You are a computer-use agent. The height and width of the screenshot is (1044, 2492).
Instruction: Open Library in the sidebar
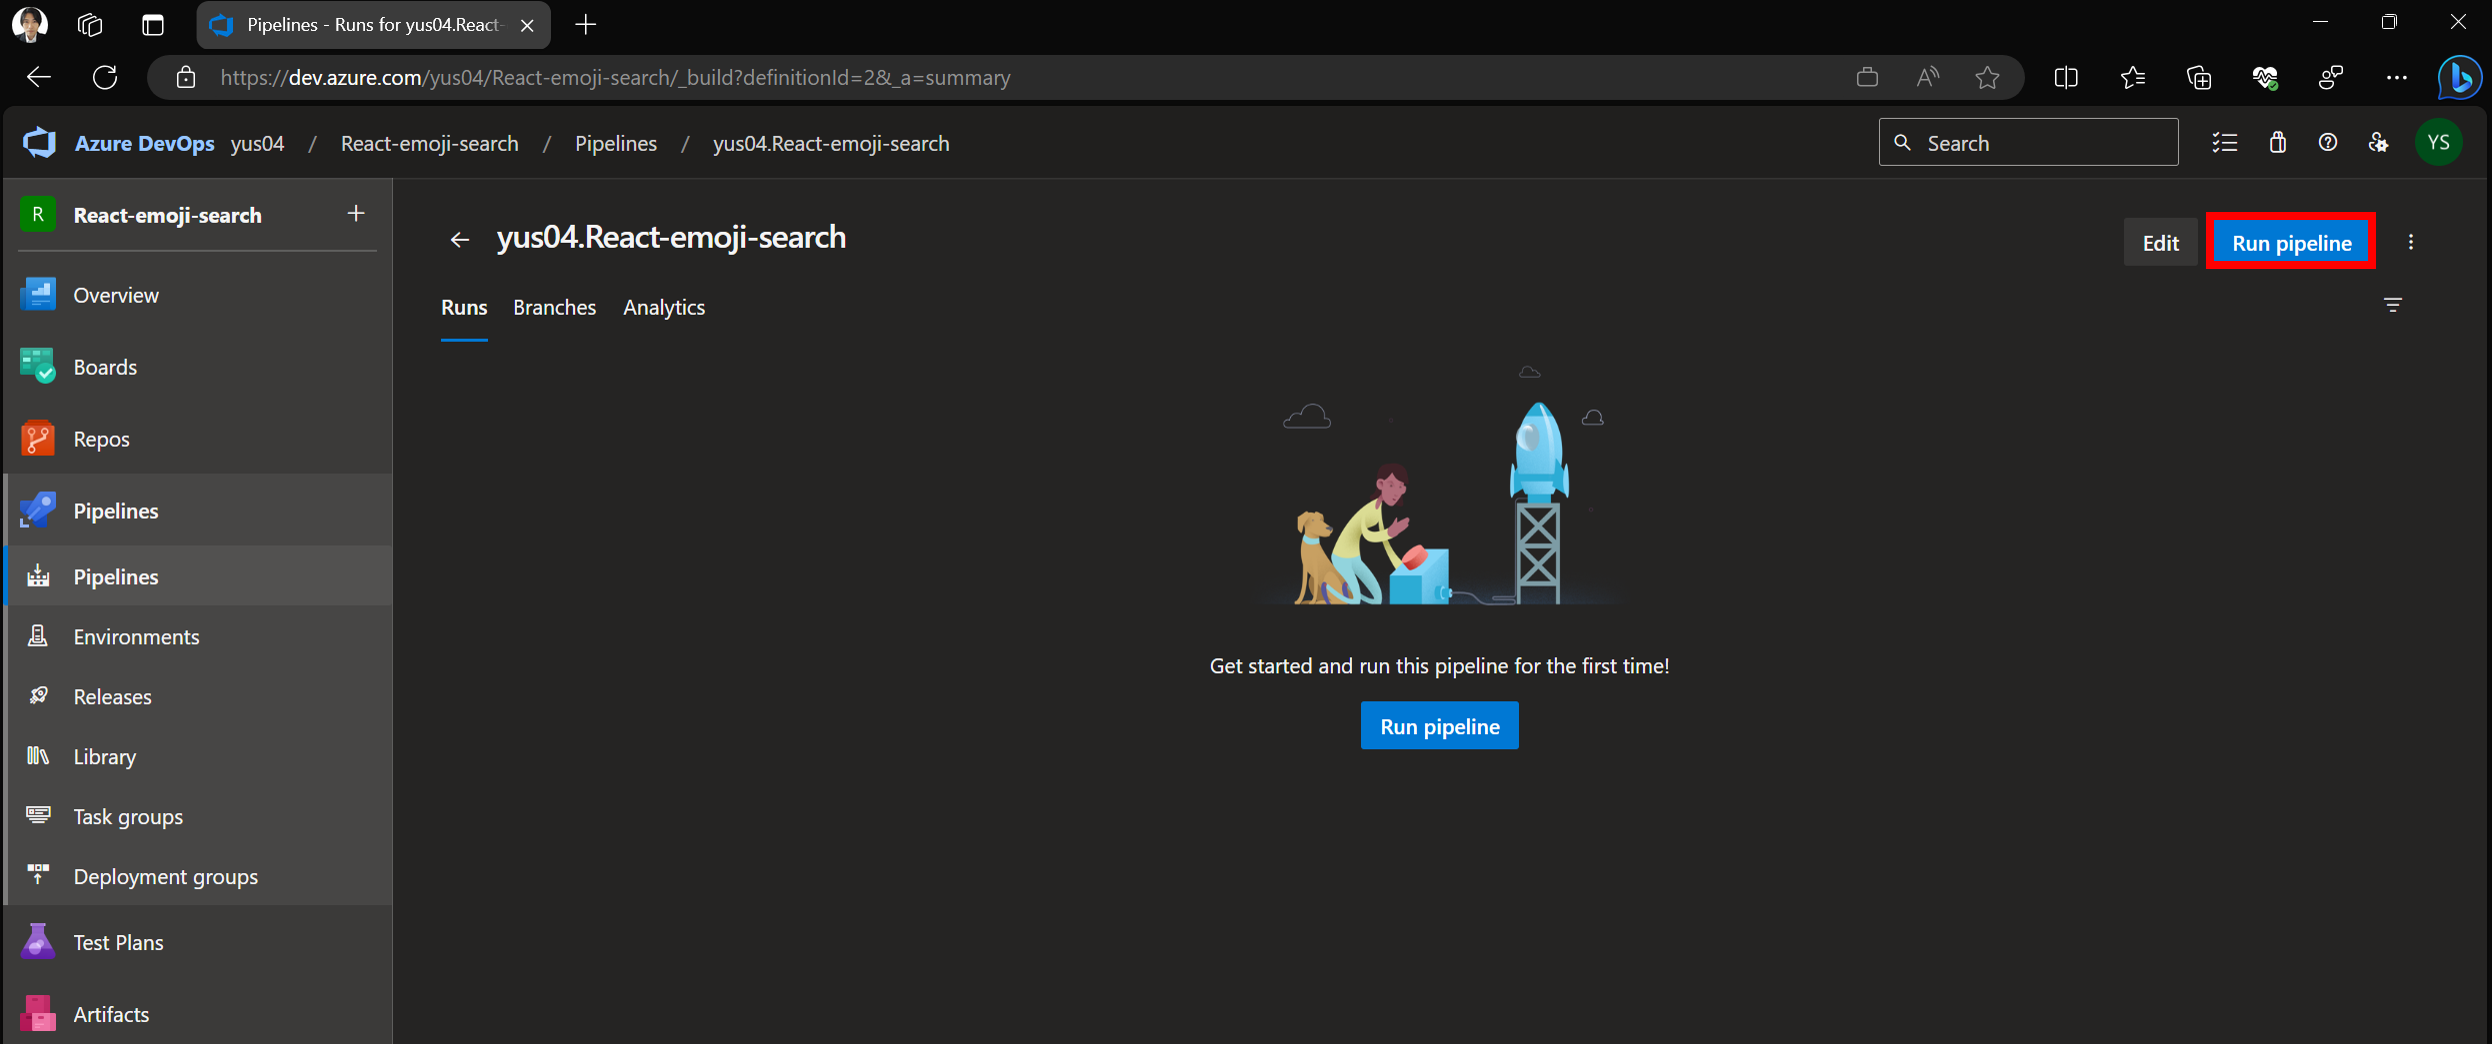click(198, 757)
